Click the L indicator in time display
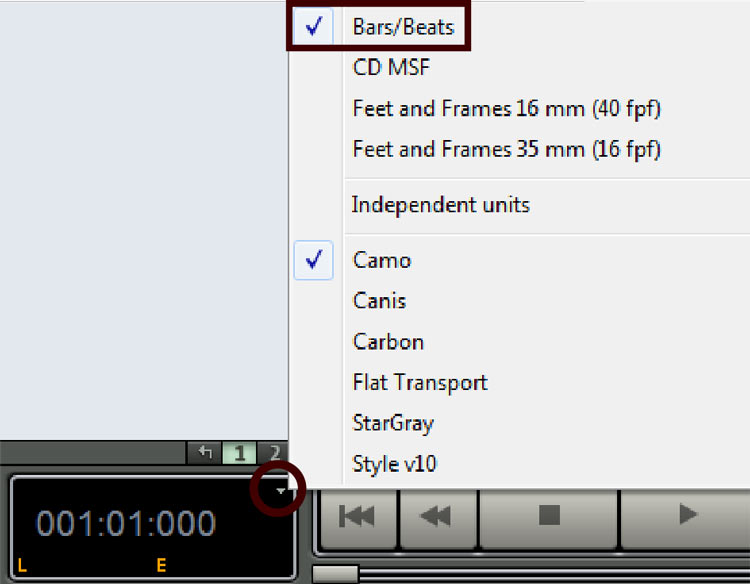 coord(22,565)
